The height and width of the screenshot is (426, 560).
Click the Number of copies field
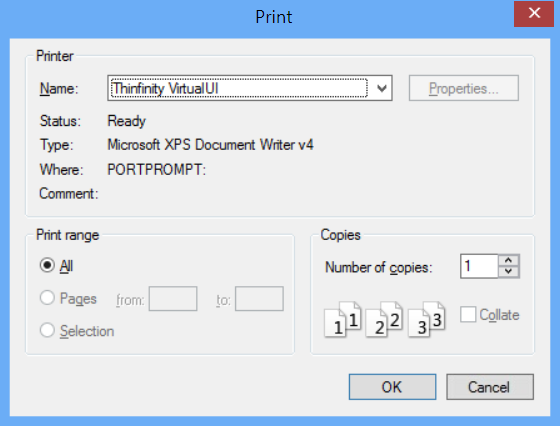[479, 266]
